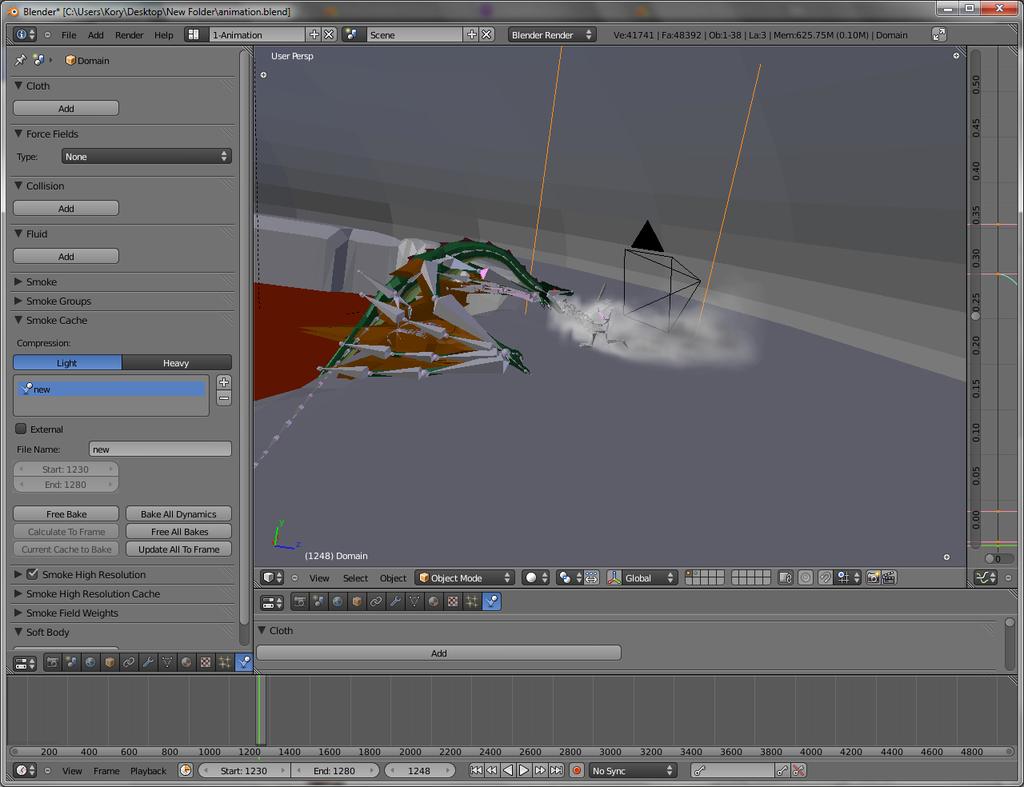Viewport: 1024px width, 787px height.
Task: Toggle proportional editing in 3D view header
Action: [806, 578]
